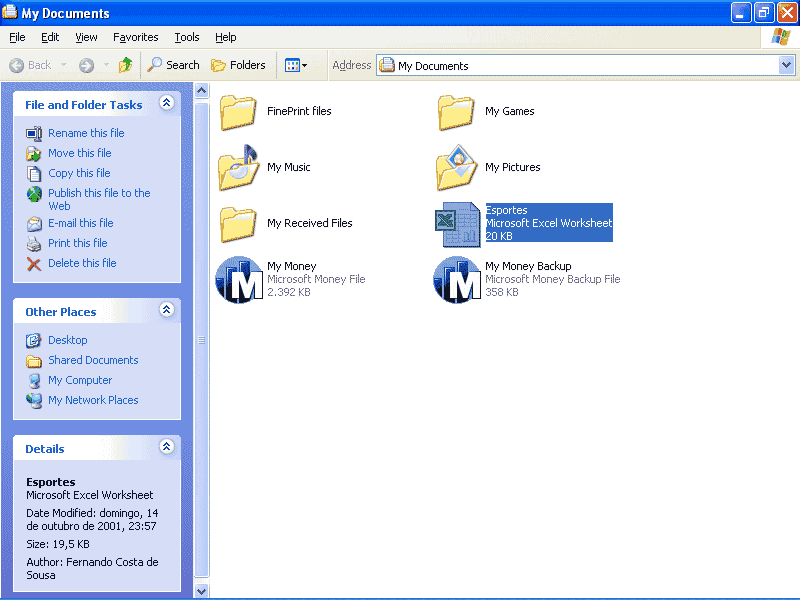Select the My Money file icon
The height and width of the screenshot is (600, 800).
[240, 279]
